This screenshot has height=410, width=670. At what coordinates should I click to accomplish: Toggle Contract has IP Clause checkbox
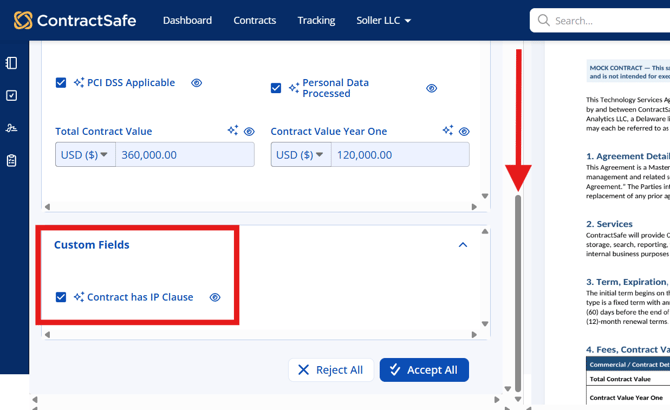coord(61,297)
